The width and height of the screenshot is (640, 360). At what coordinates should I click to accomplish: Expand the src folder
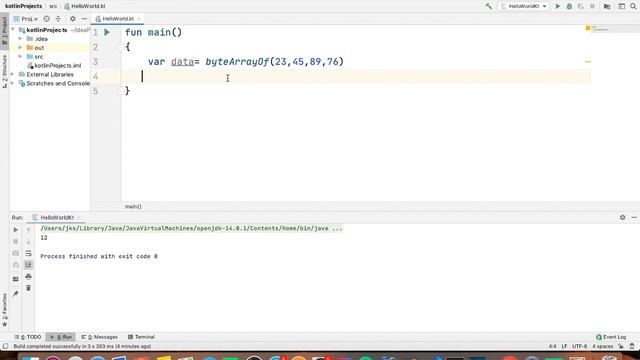click(20, 57)
